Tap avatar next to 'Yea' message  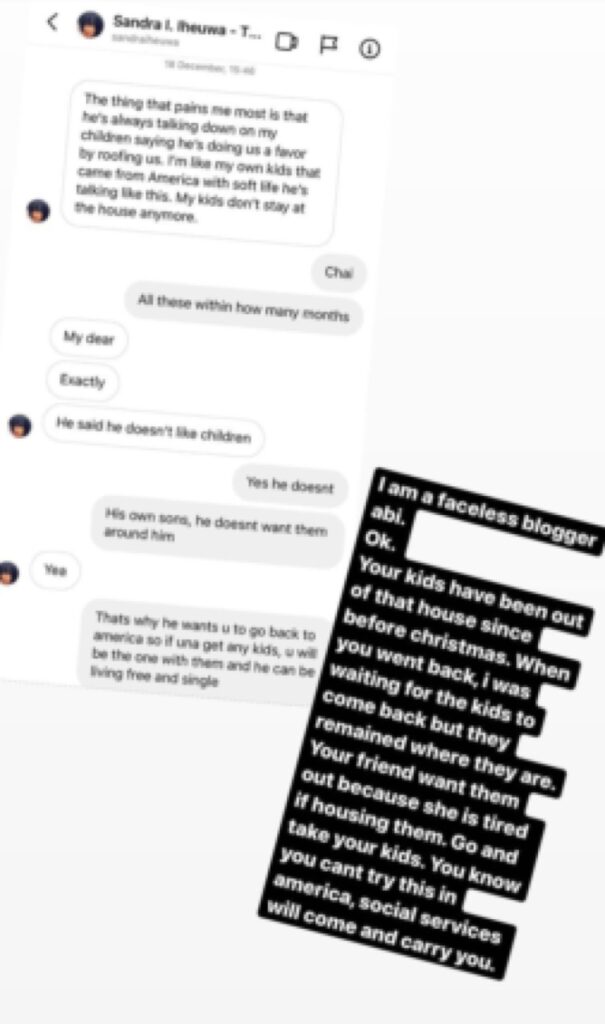(8, 573)
